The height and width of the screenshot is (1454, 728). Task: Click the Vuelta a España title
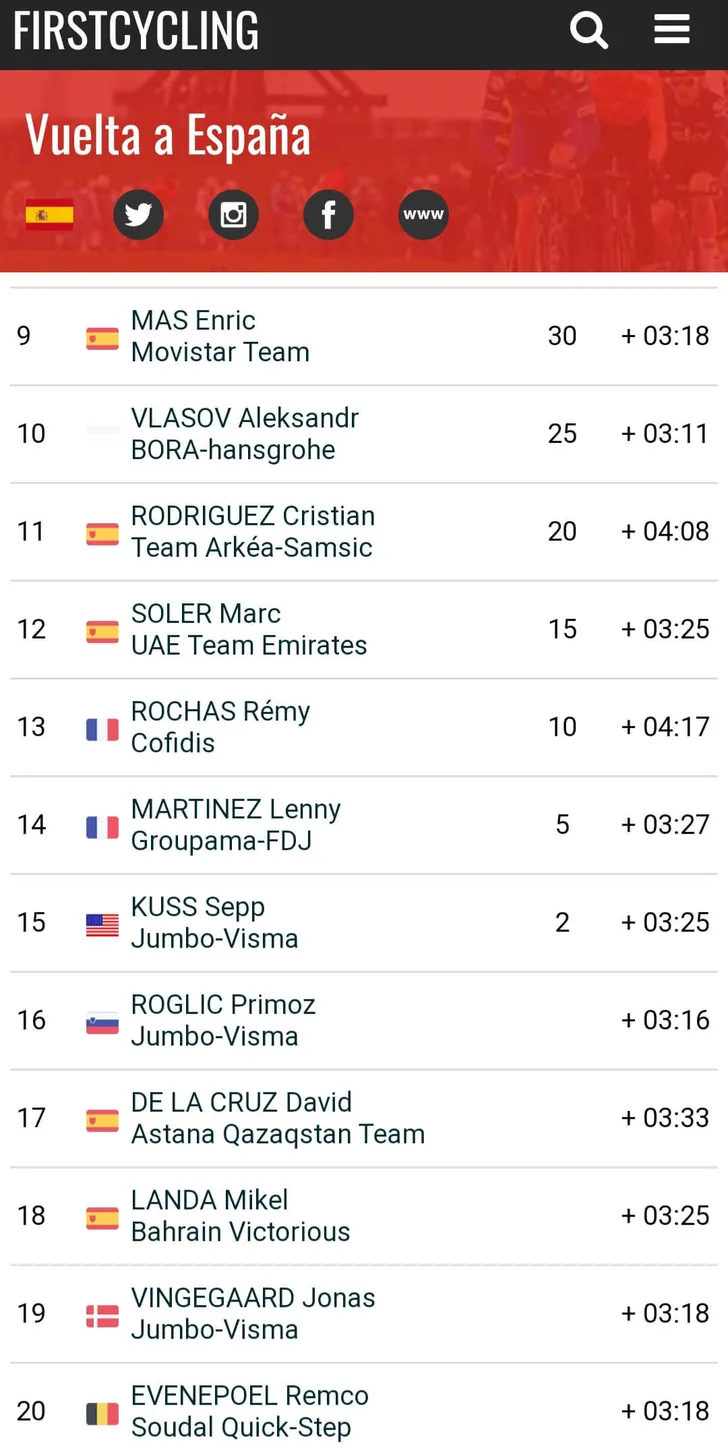(168, 135)
